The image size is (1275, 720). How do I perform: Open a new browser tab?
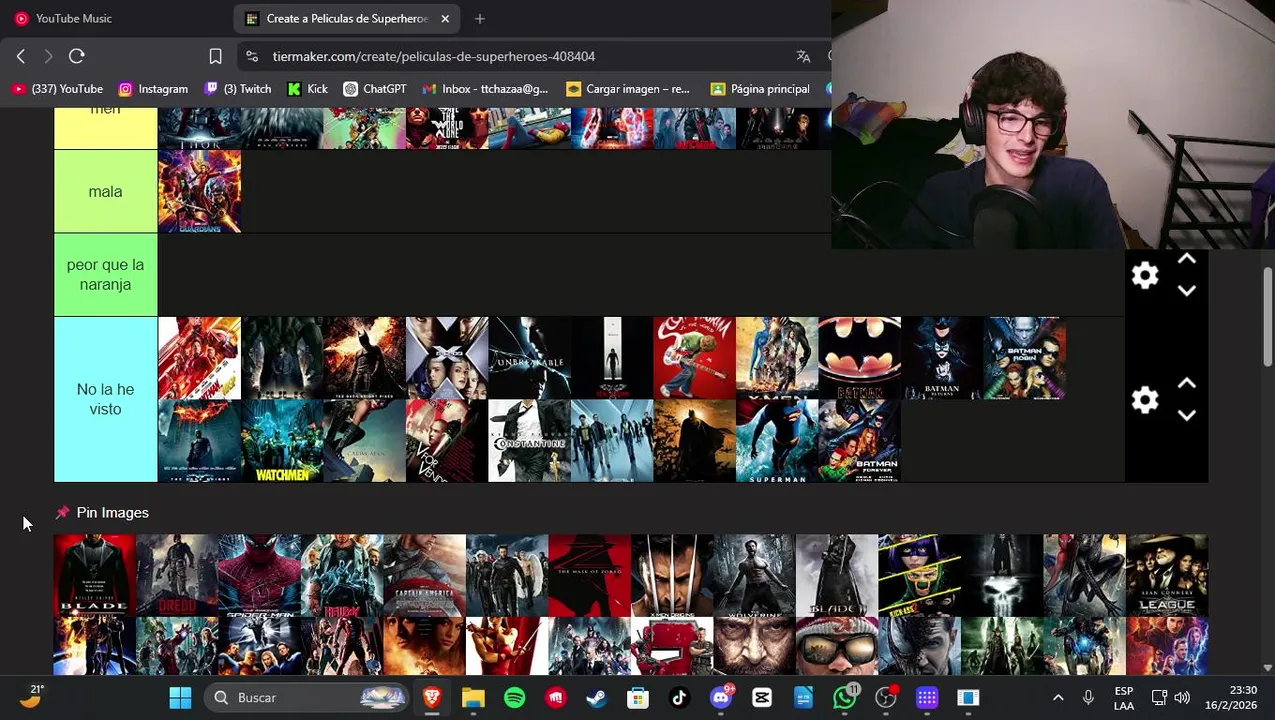pos(480,18)
